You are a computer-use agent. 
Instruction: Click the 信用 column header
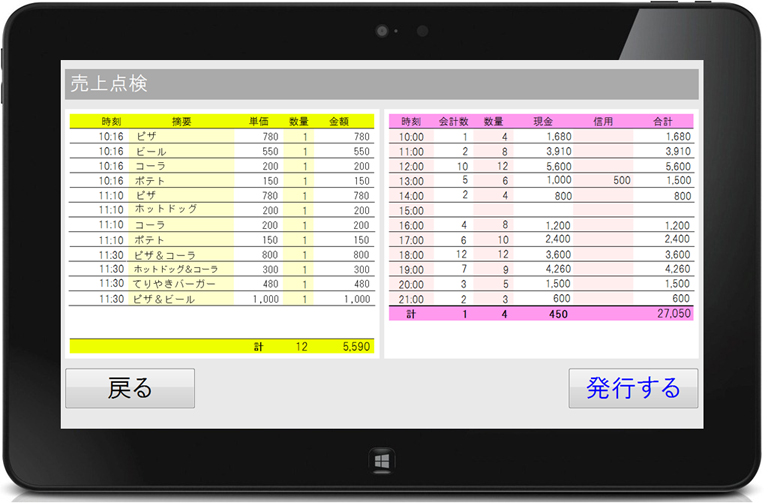(603, 121)
